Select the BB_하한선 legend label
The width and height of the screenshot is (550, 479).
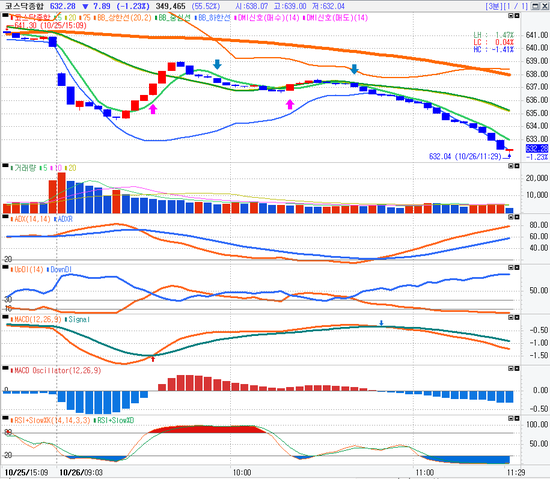[x=214, y=18]
